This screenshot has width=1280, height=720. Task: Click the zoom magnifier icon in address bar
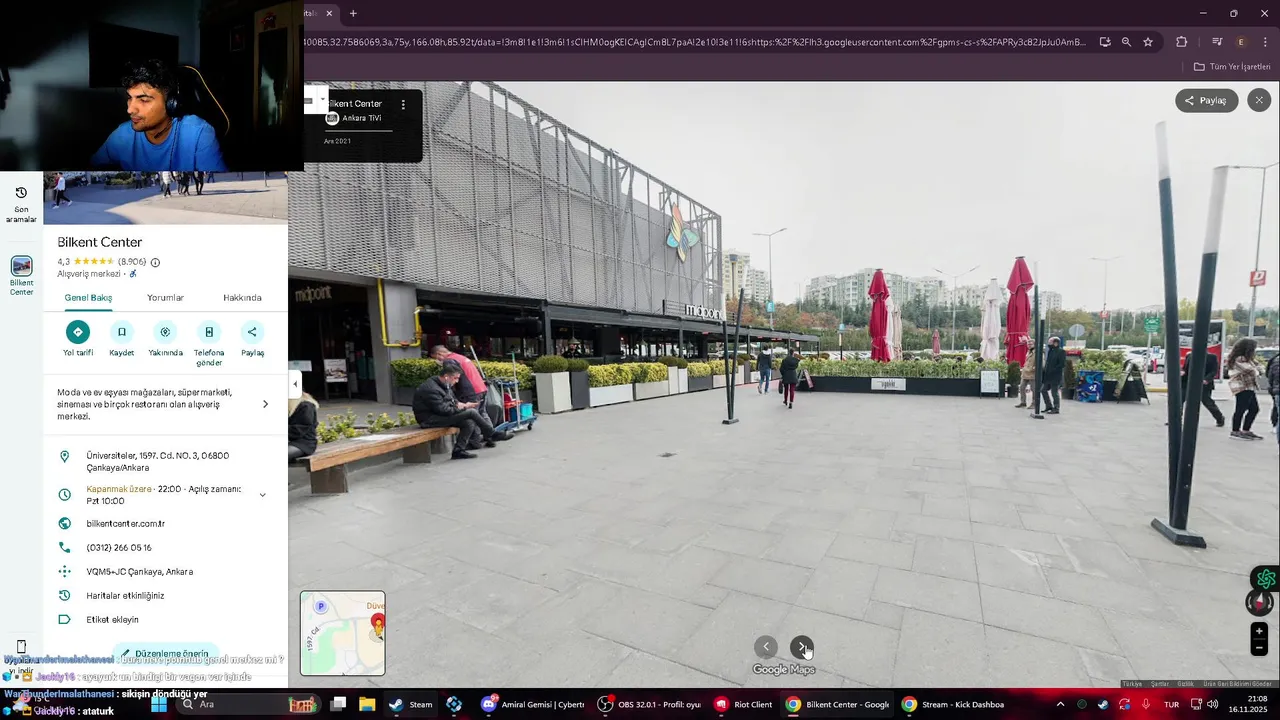click(1126, 42)
